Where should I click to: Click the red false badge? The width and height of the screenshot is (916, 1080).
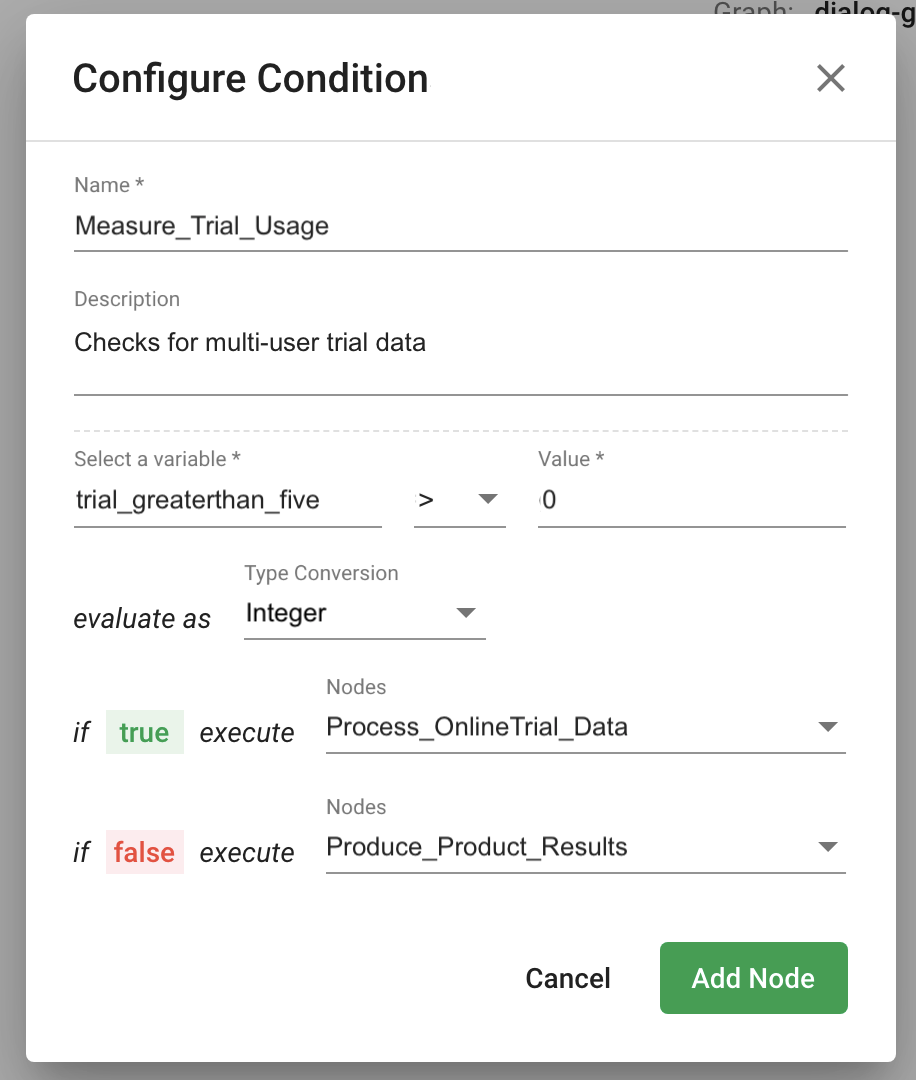point(144,853)
